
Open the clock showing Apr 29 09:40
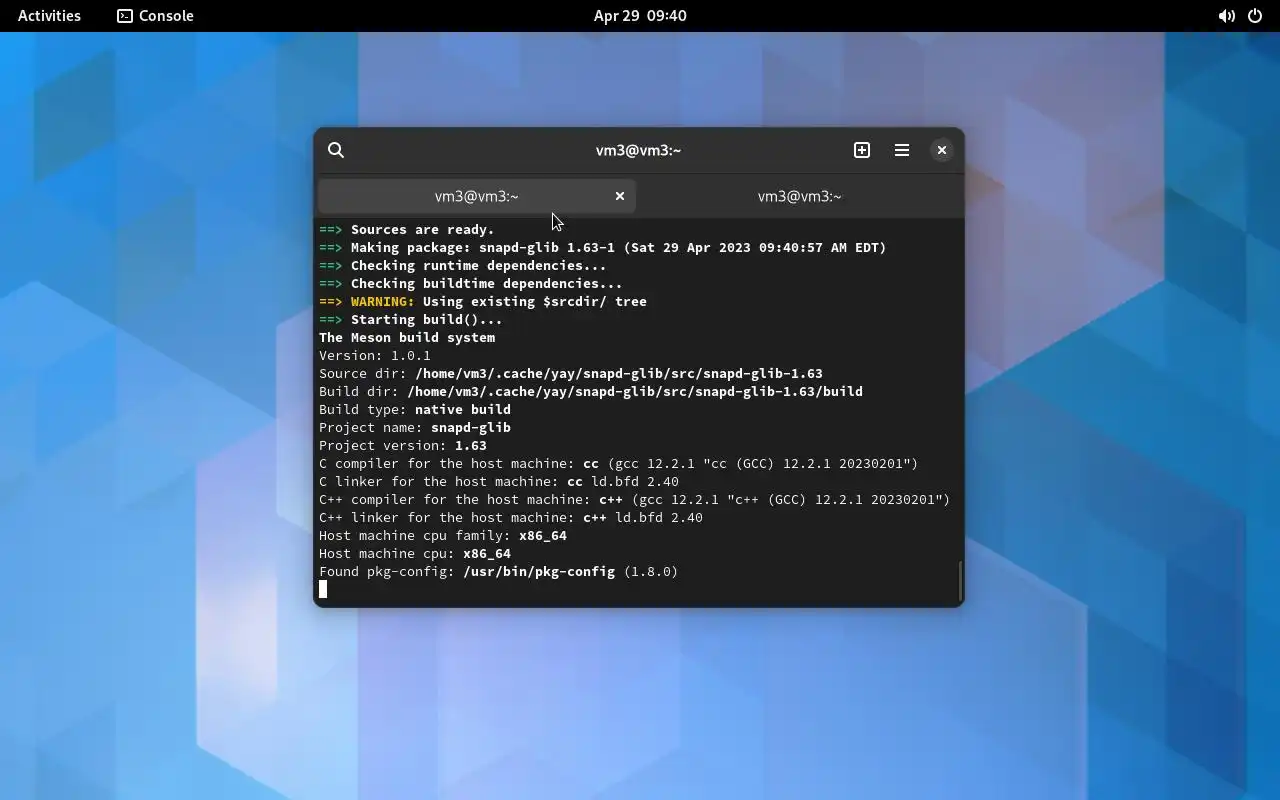(x=640, y=16)
